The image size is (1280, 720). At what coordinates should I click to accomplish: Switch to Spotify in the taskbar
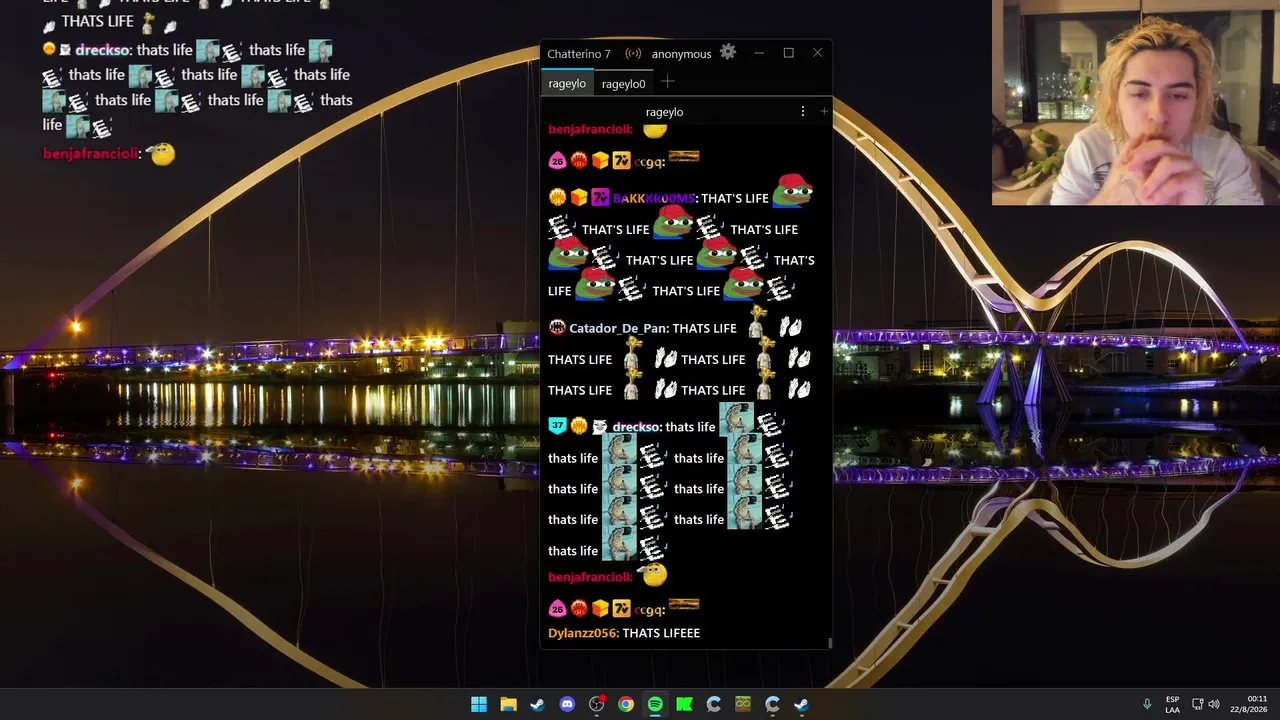click(655, 704)
